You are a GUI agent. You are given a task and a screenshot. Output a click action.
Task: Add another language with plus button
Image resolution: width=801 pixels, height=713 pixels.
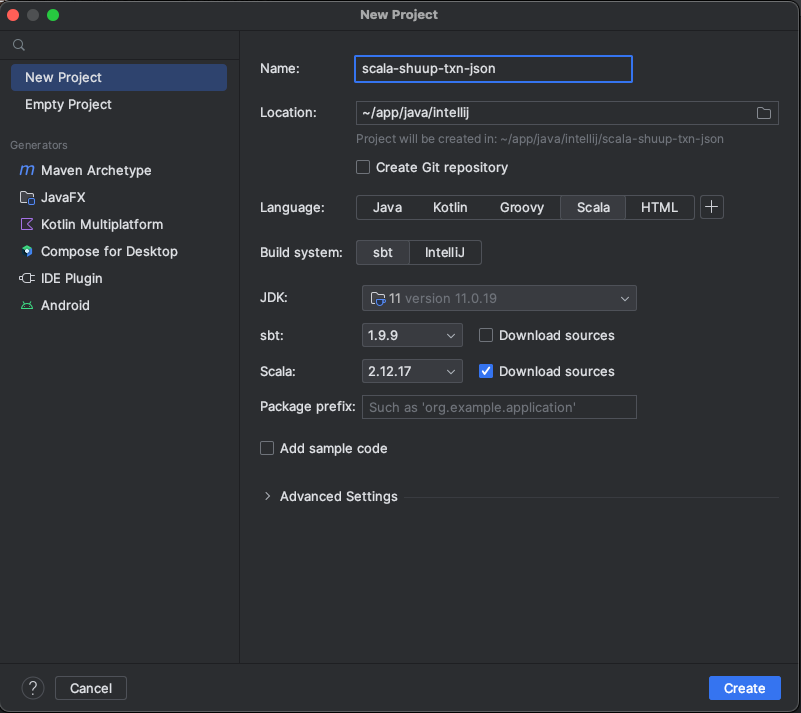(712, 207)
